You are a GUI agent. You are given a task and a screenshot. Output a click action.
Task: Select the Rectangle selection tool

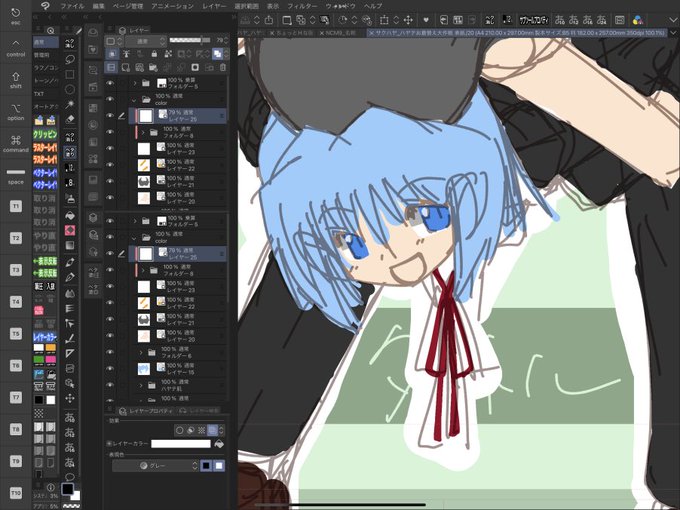click(x=69, y=74)
